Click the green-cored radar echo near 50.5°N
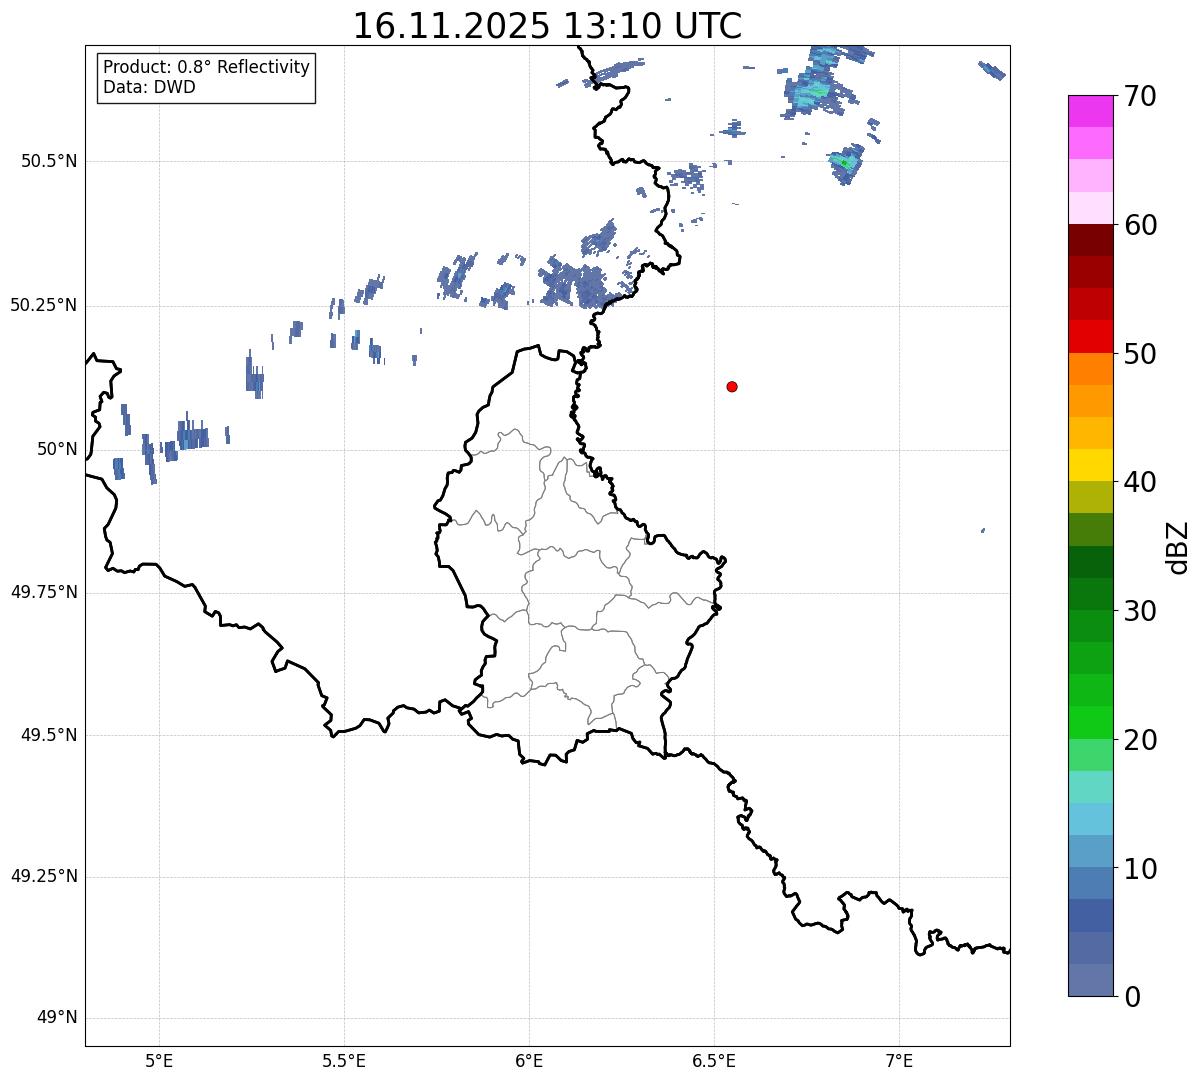 (845, 163)
